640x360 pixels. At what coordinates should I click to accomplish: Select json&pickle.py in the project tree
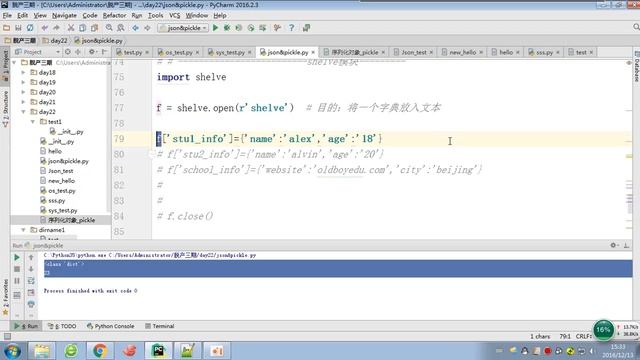coord(64,161)
